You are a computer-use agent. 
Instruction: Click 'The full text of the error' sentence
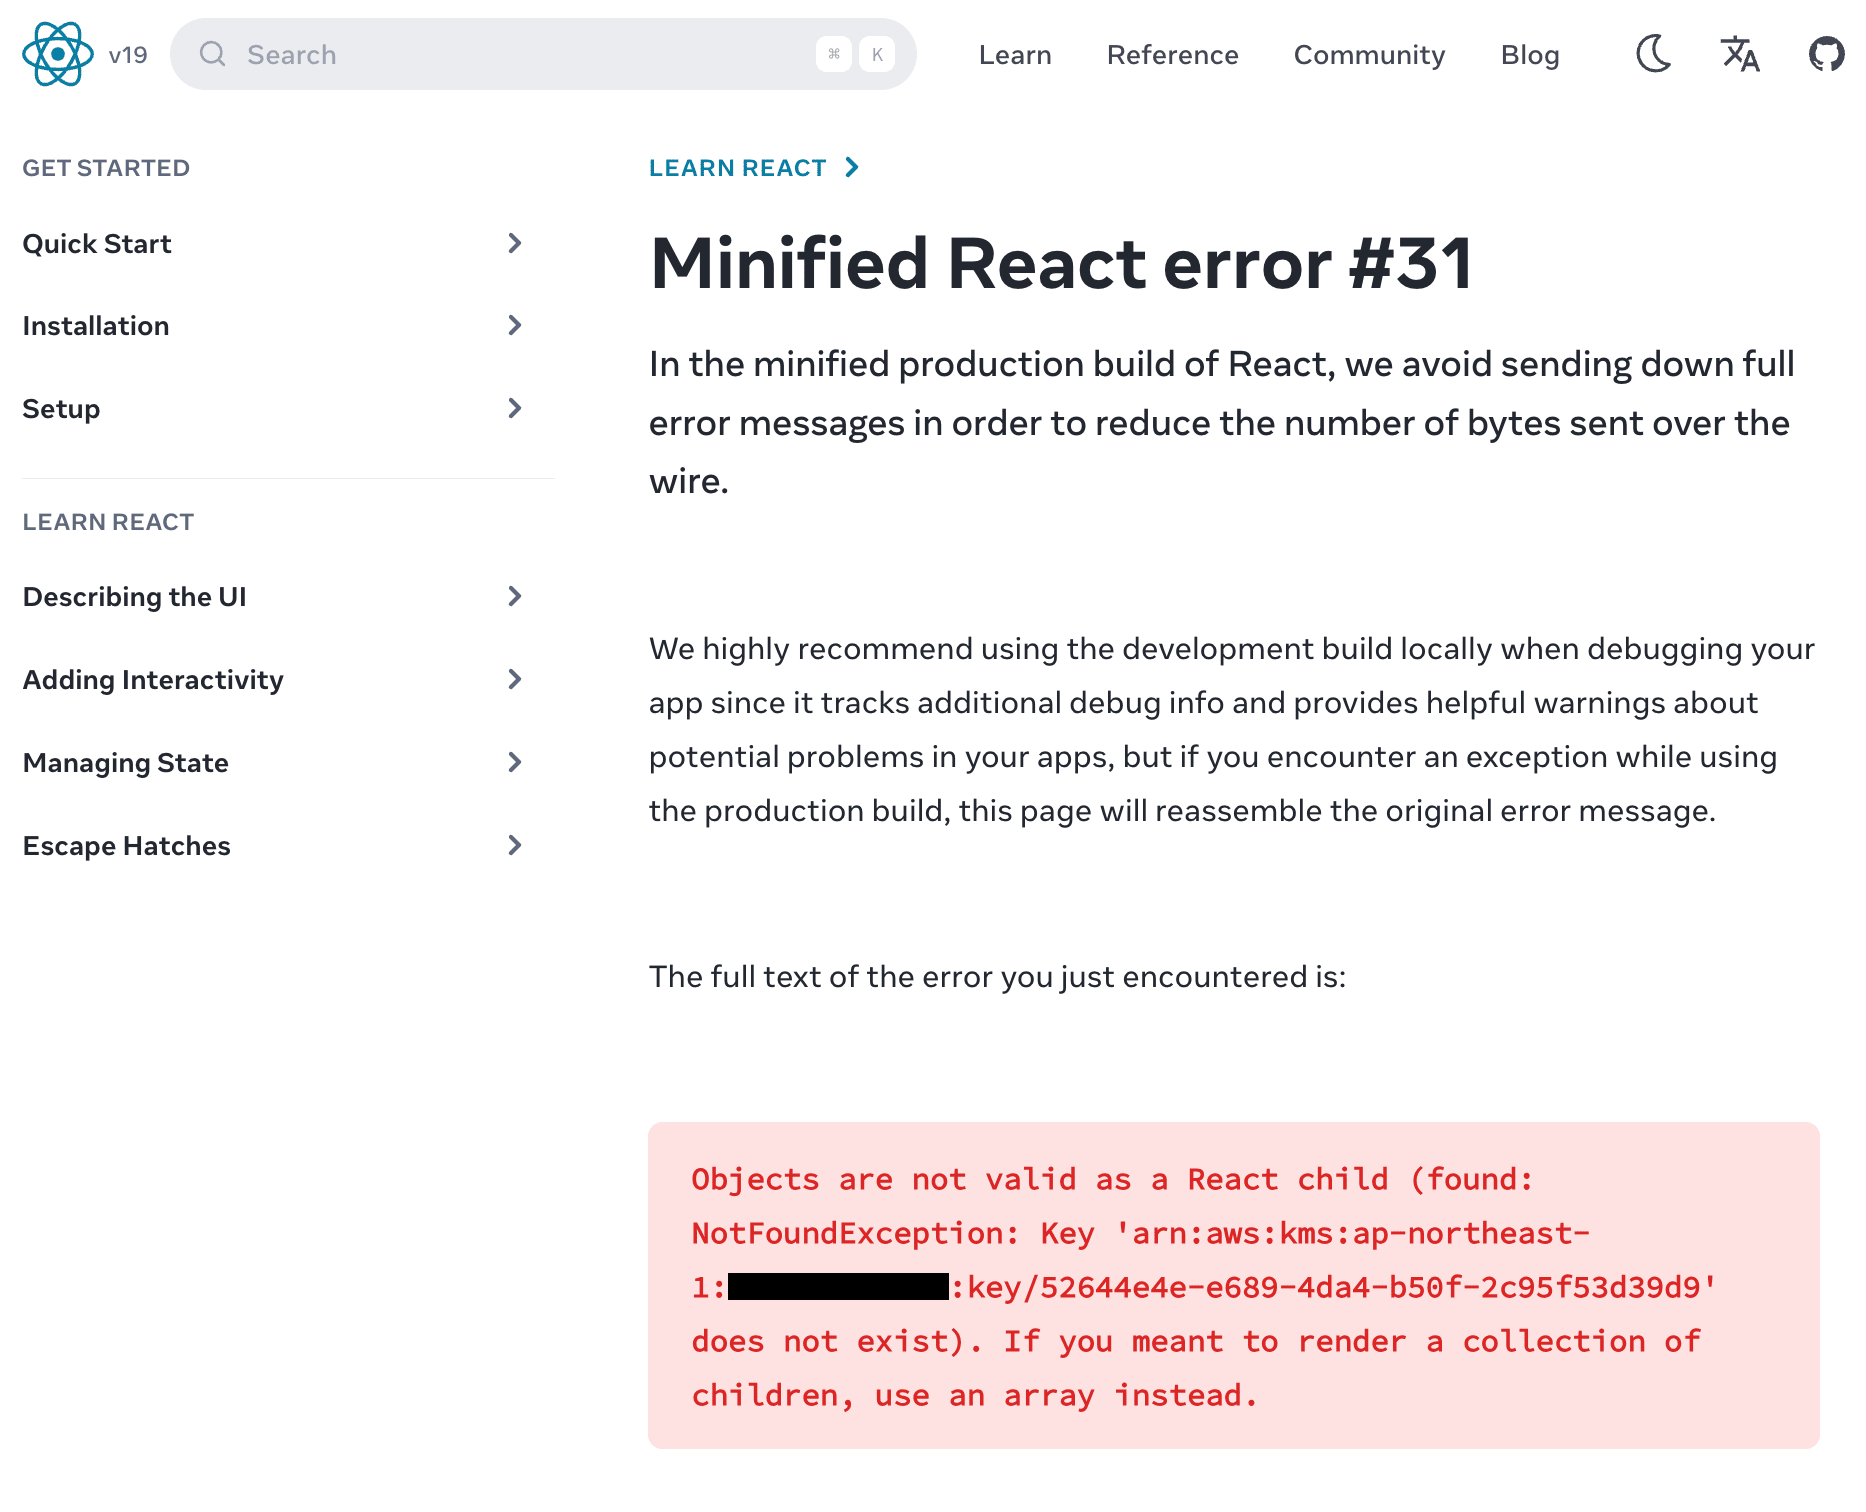[x=997, y=977]
